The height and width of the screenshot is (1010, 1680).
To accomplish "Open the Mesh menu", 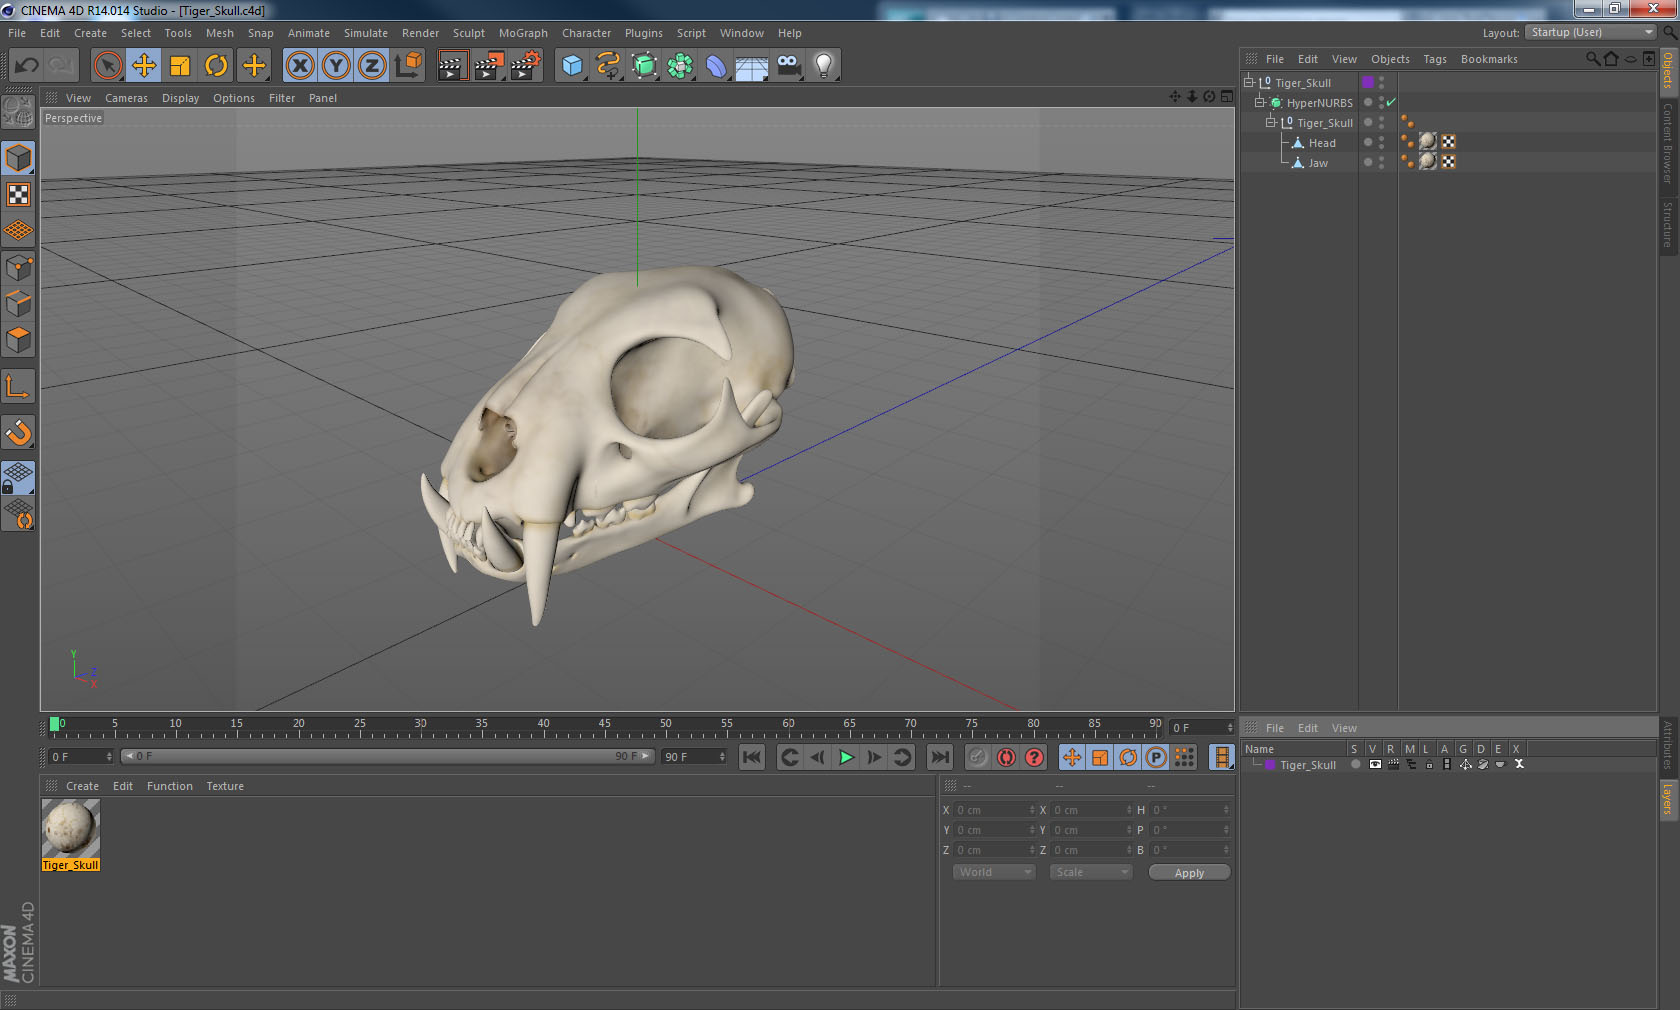I will [220, 33].
